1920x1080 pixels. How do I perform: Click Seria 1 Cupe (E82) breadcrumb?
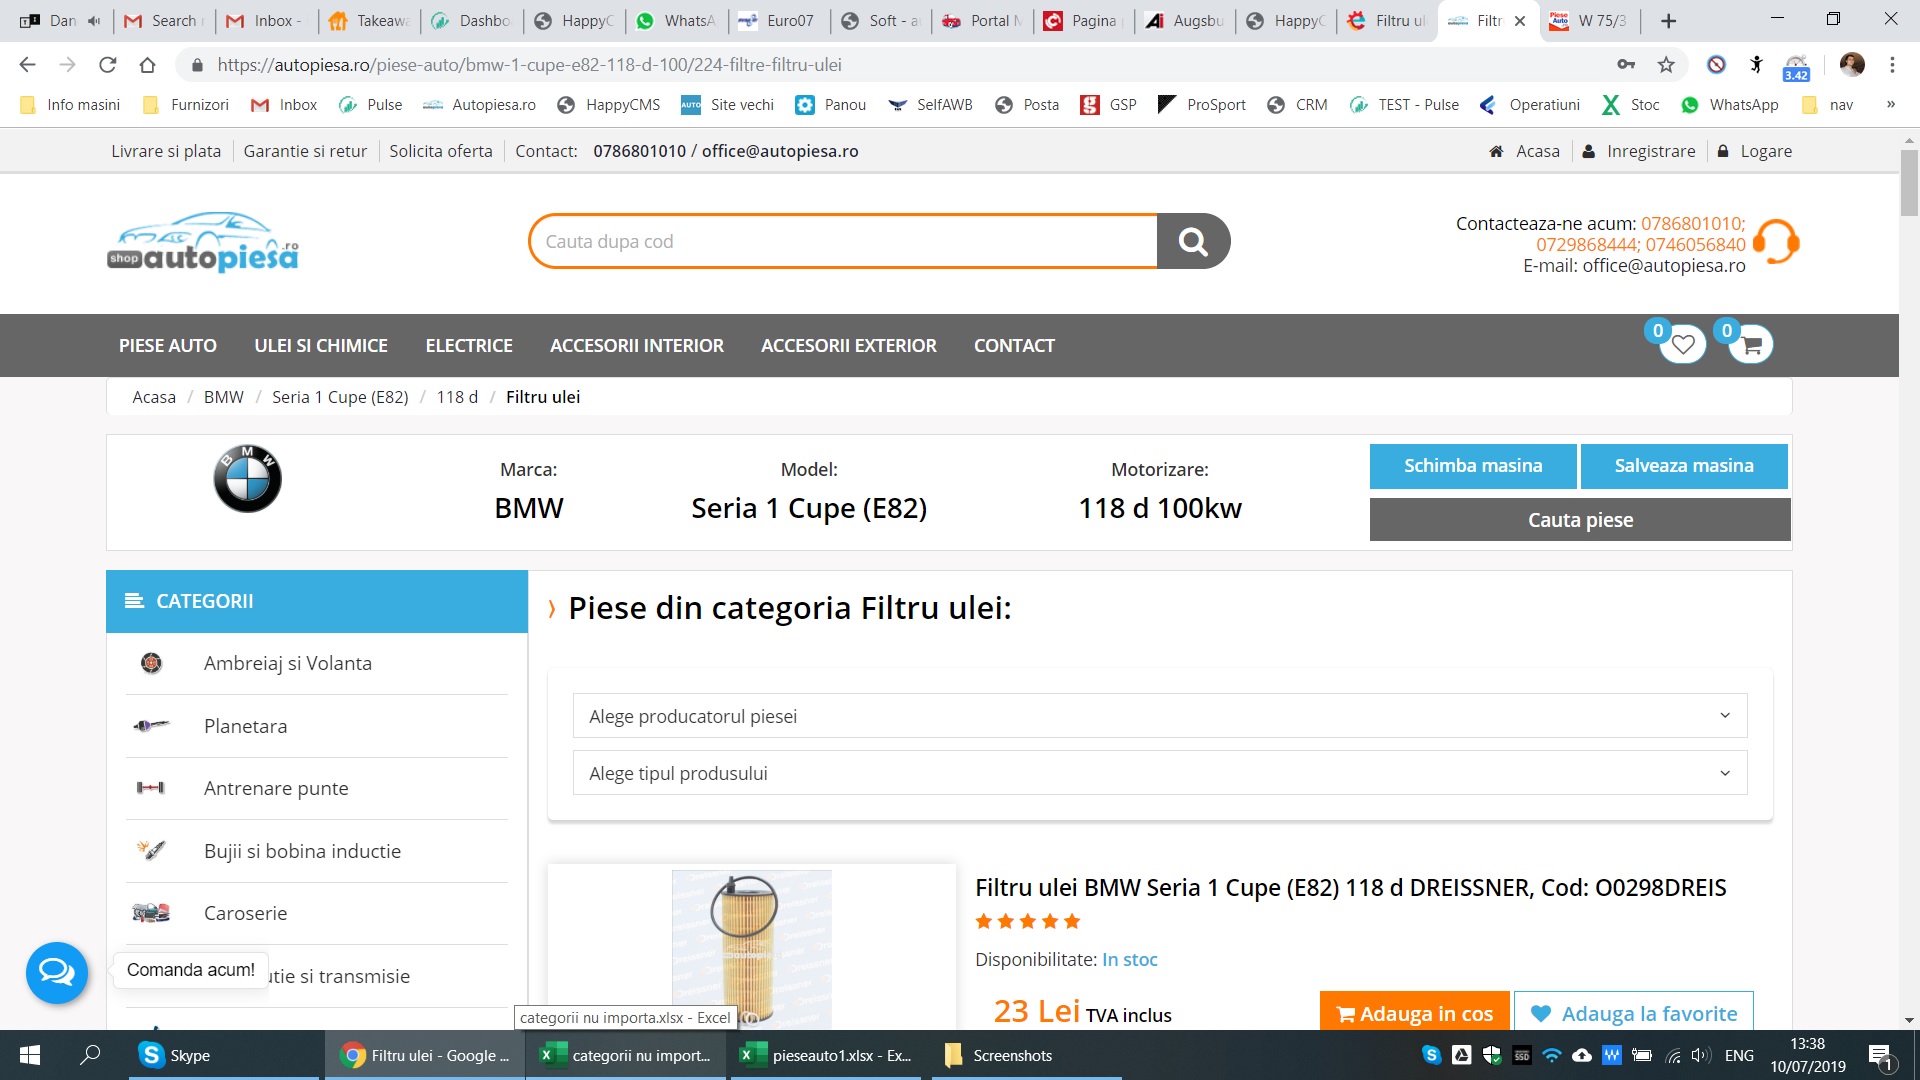[340, 397]
